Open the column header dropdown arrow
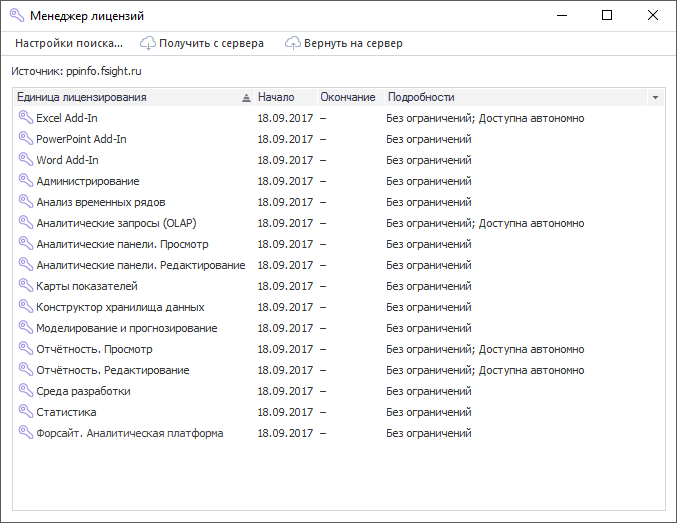This screenshot has width=677, height=523. pyautogui.click(x=655, y=98)
